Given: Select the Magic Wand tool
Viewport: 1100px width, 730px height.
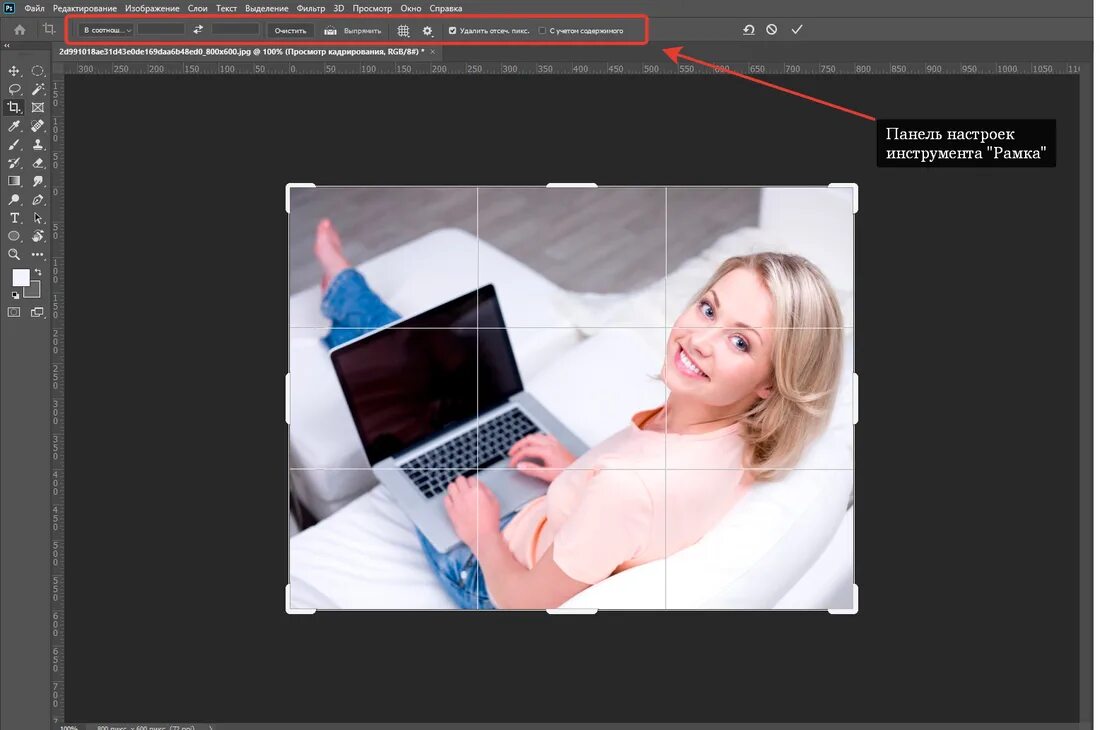Looking at the screenshot, I should tap(38, 89).
